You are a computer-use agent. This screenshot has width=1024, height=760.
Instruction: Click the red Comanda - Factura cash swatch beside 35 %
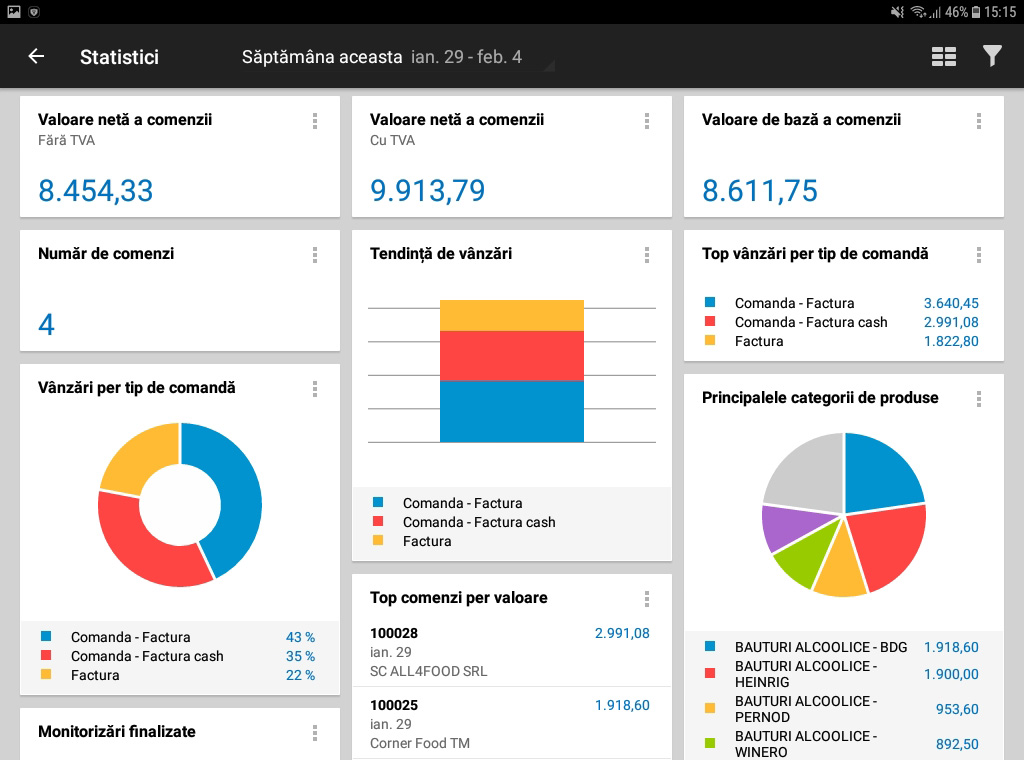point(46,655)
